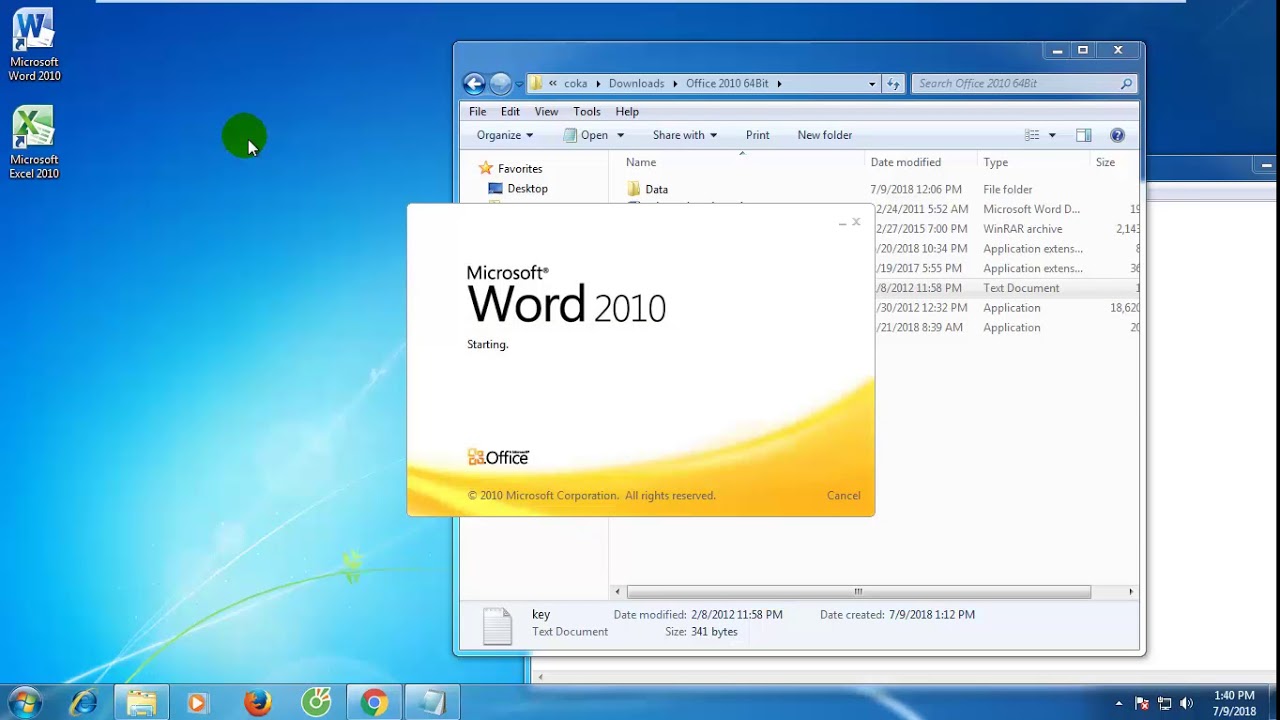The height and width of the screenshot is (720, 1280).
Task: Expand the Share with dropdown
Action: tap(685, 135)
